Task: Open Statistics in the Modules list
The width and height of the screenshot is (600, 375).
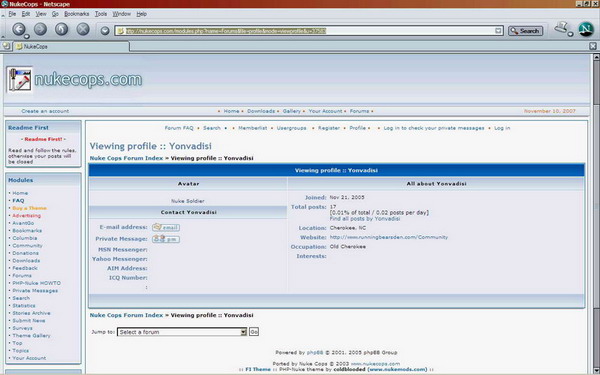Action: 24,306
